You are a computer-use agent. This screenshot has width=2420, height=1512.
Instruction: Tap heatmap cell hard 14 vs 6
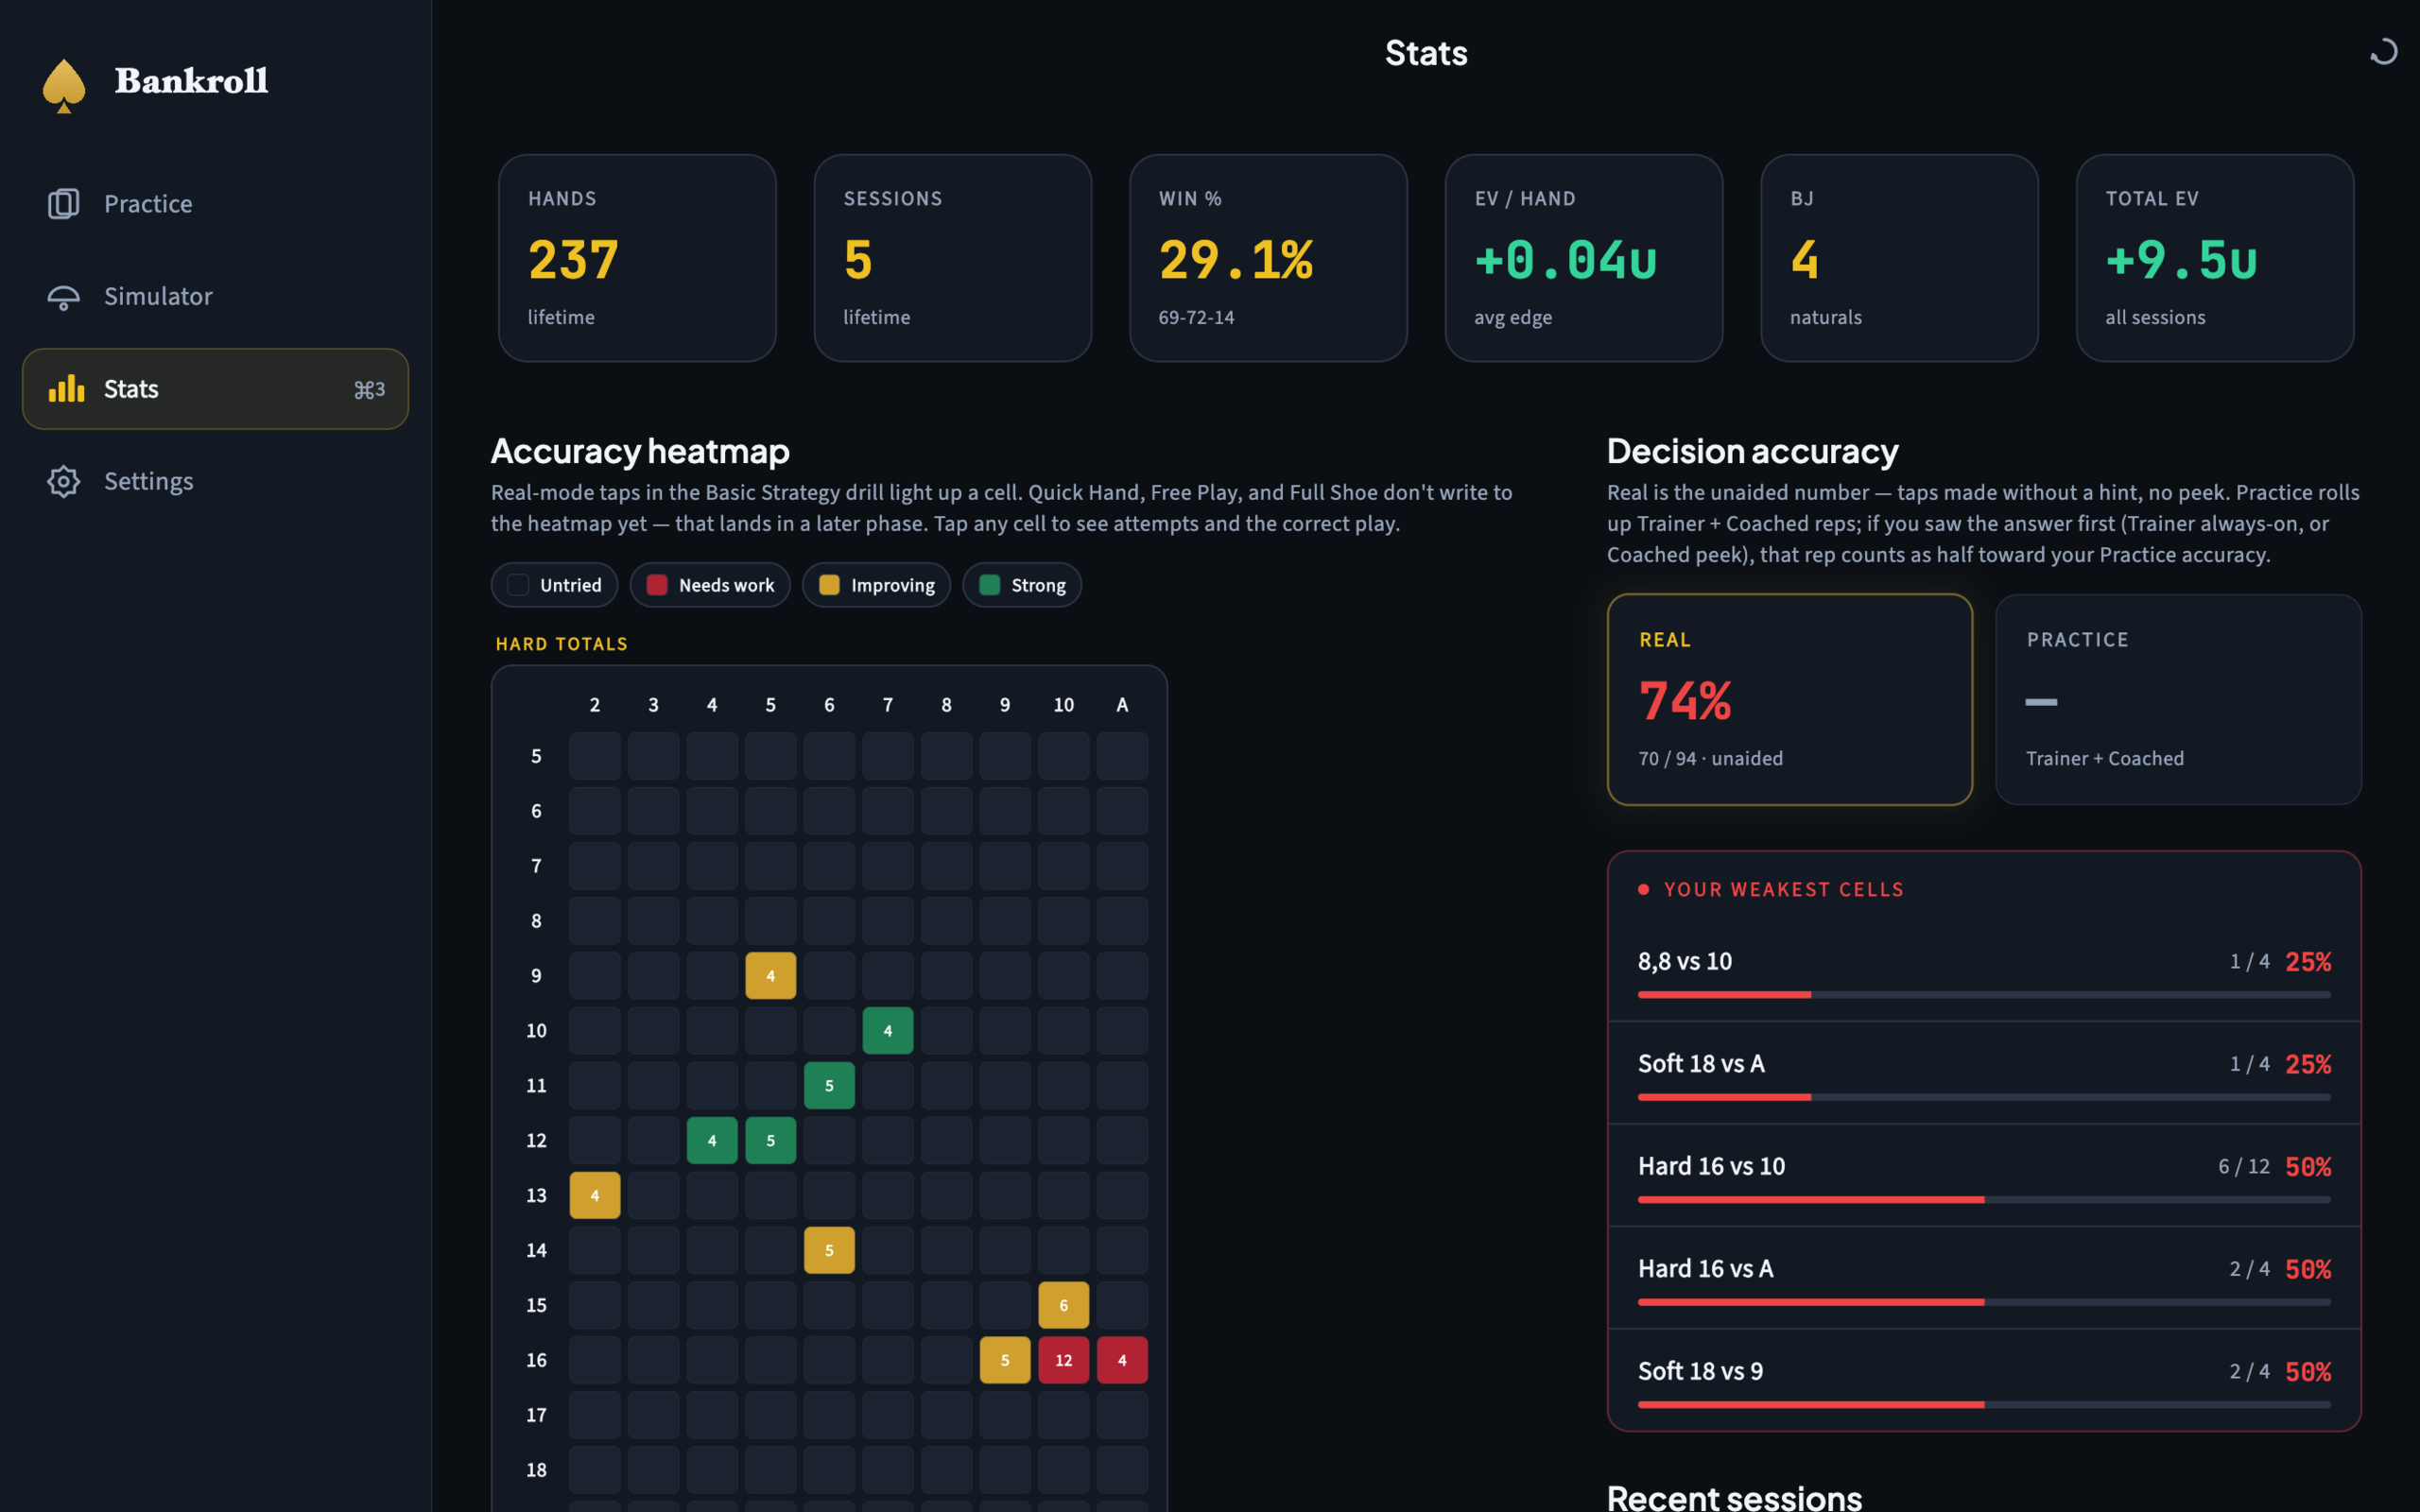coord(829,1250)
